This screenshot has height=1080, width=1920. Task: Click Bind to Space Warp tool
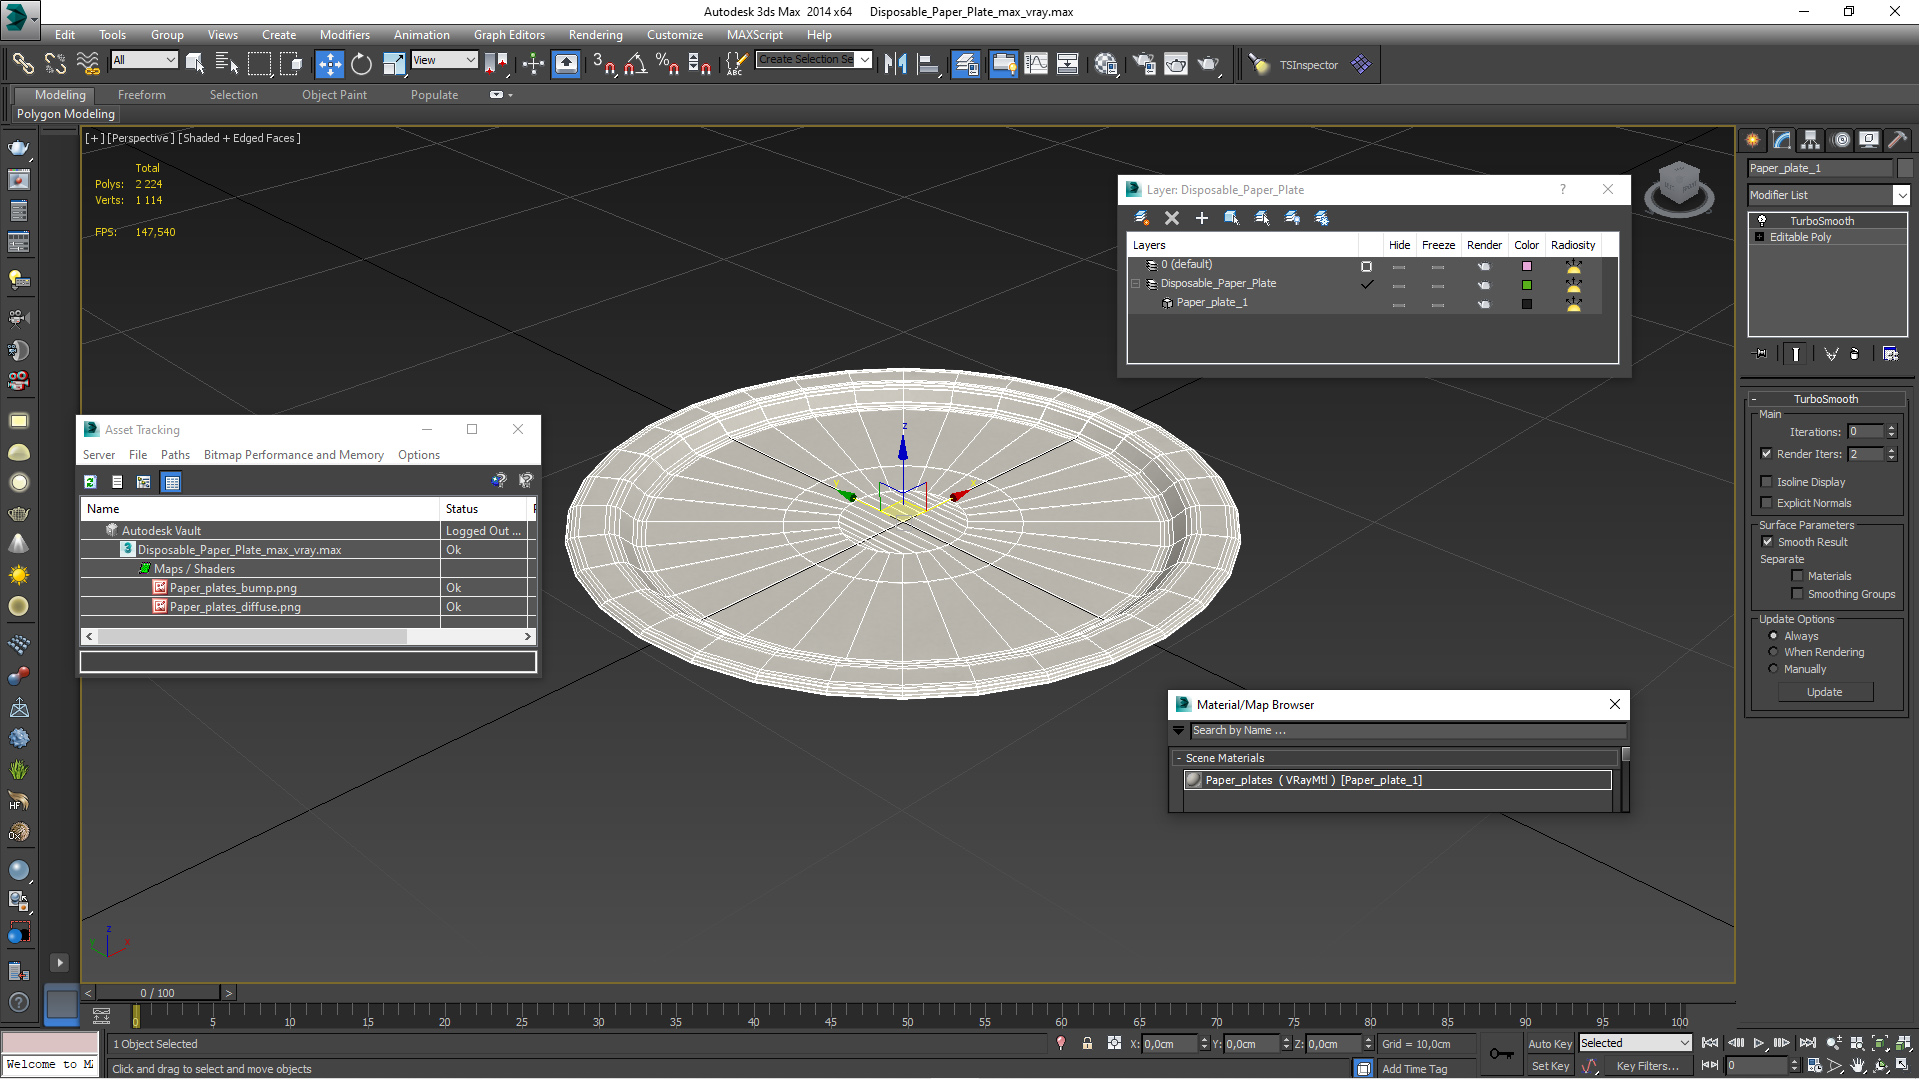tap(88, 64)
